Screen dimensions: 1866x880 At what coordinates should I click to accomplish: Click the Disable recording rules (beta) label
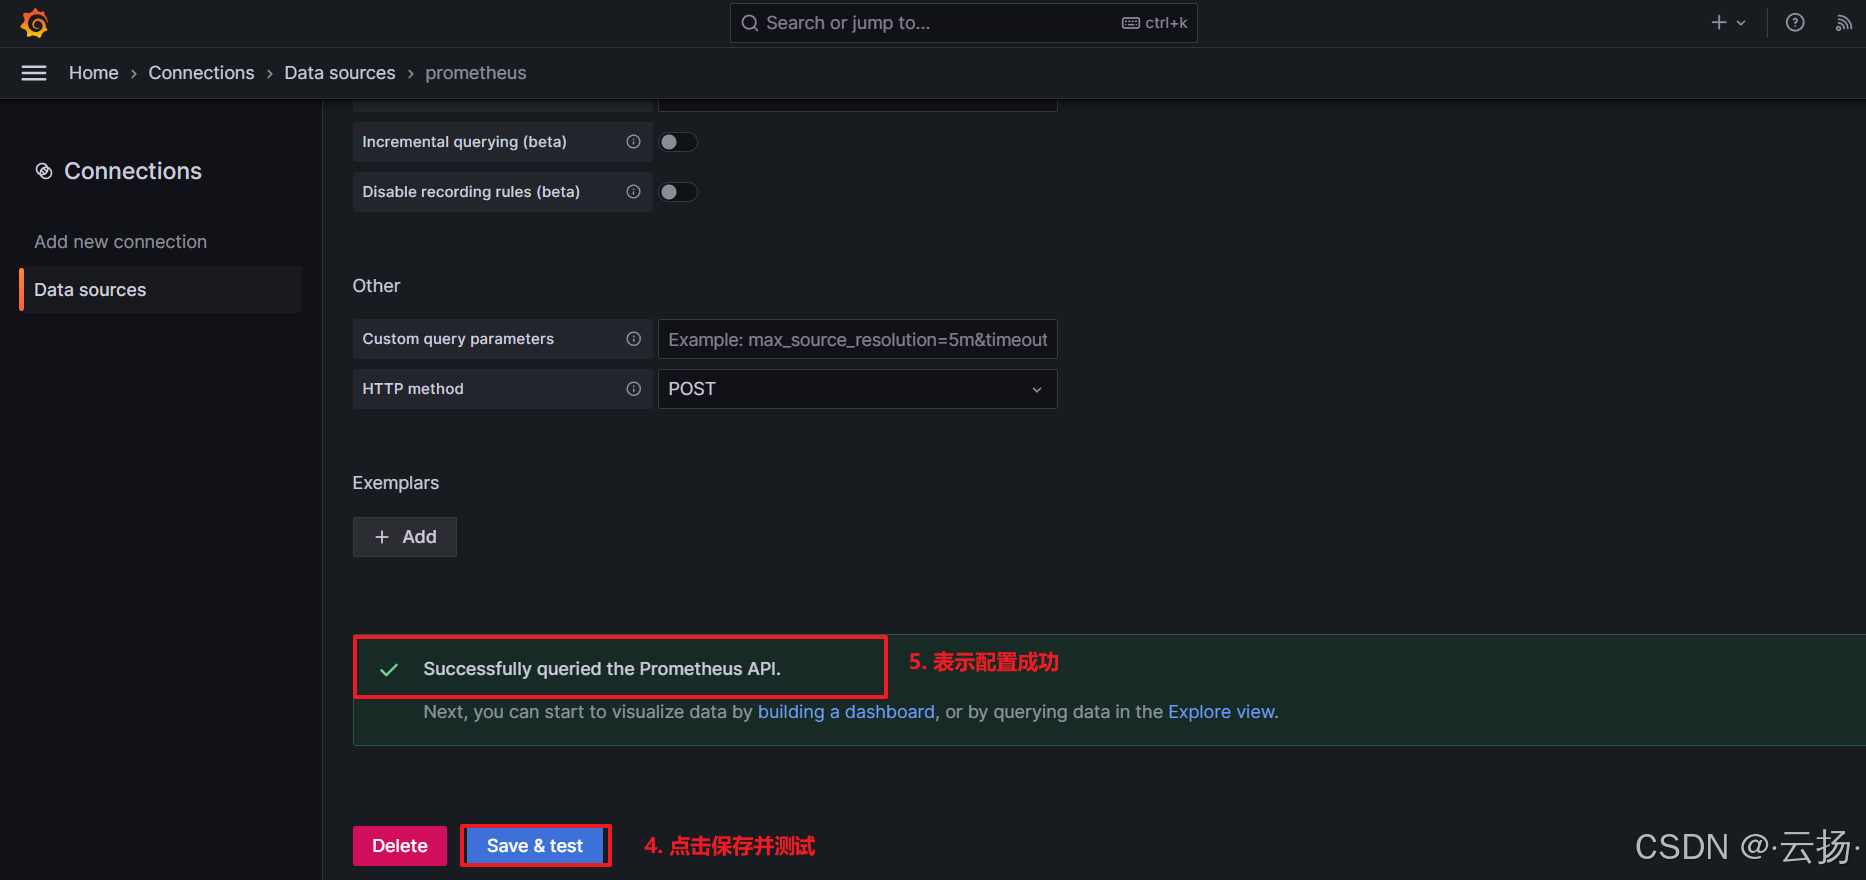[471, 192]
